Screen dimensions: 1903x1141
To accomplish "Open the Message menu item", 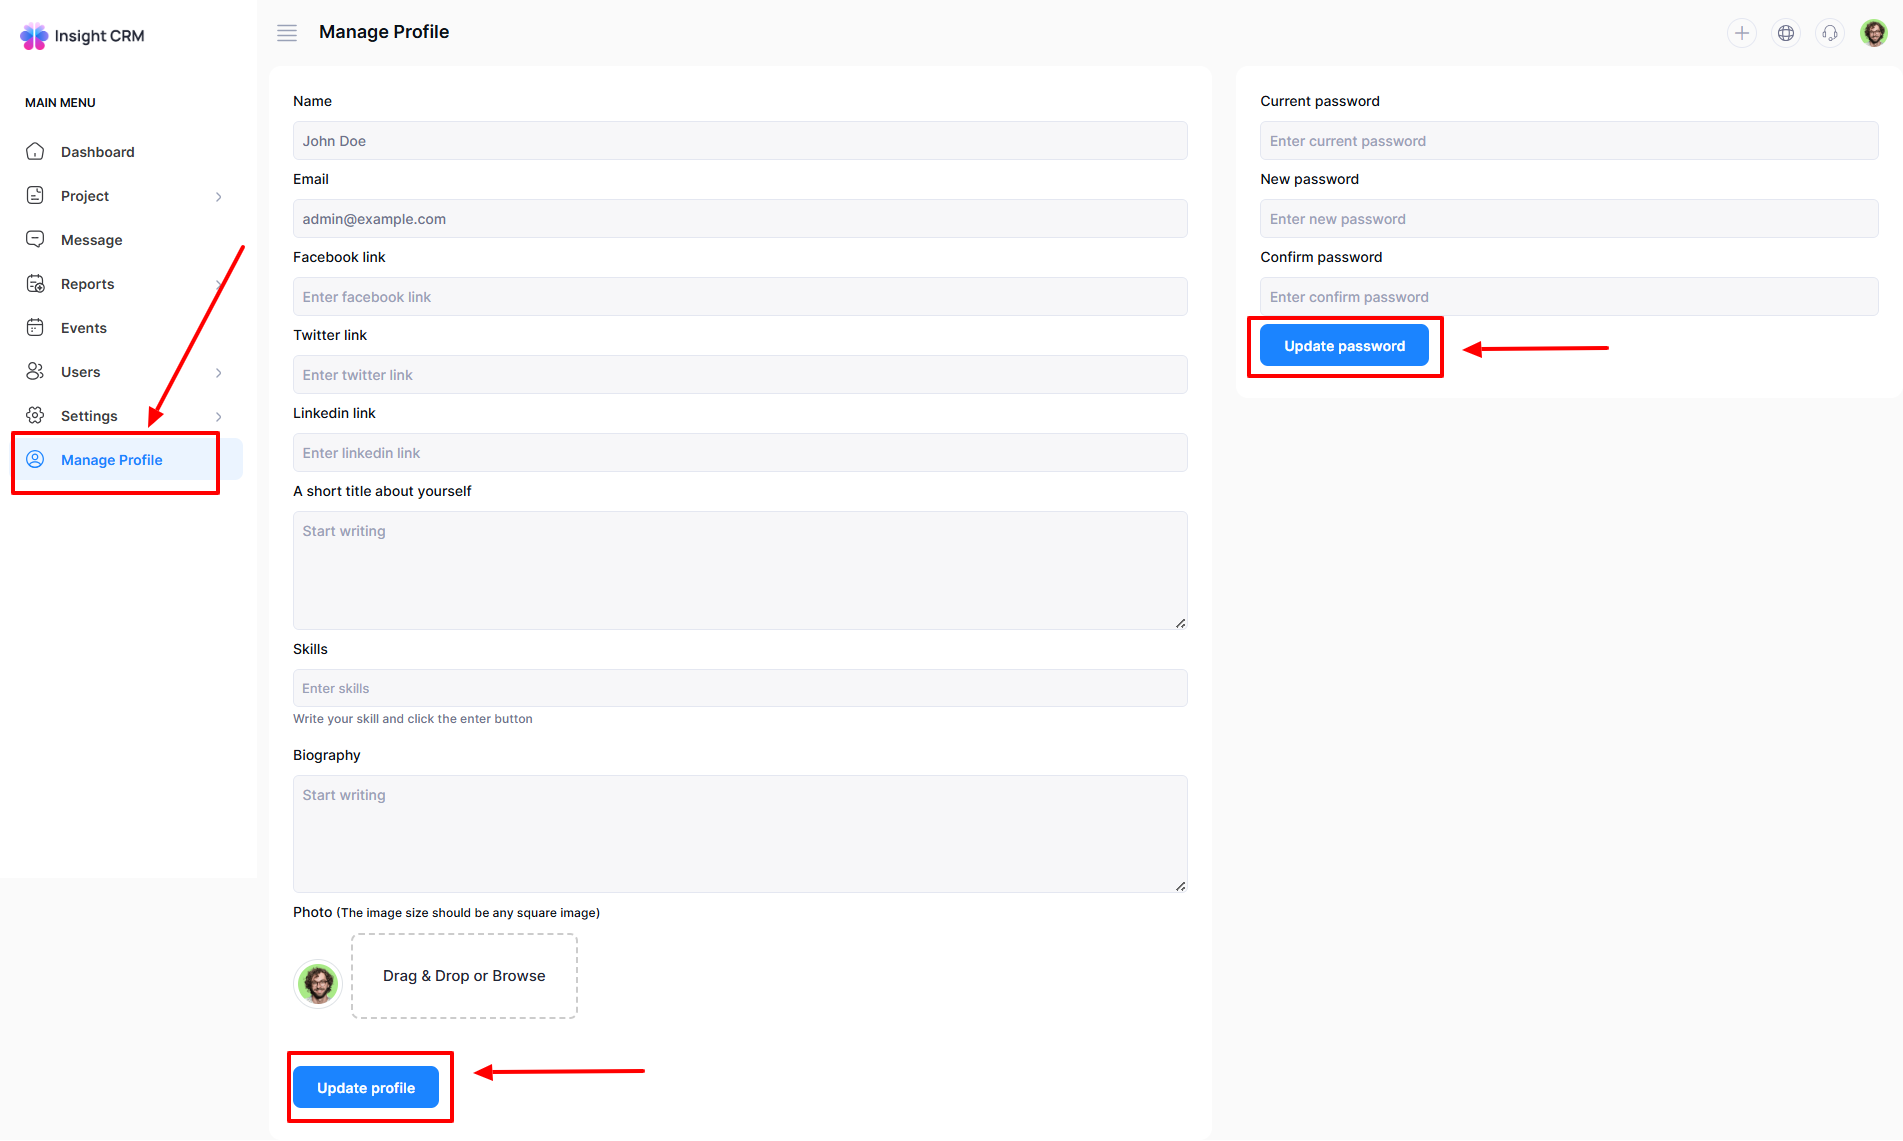I will pos(91,240).
